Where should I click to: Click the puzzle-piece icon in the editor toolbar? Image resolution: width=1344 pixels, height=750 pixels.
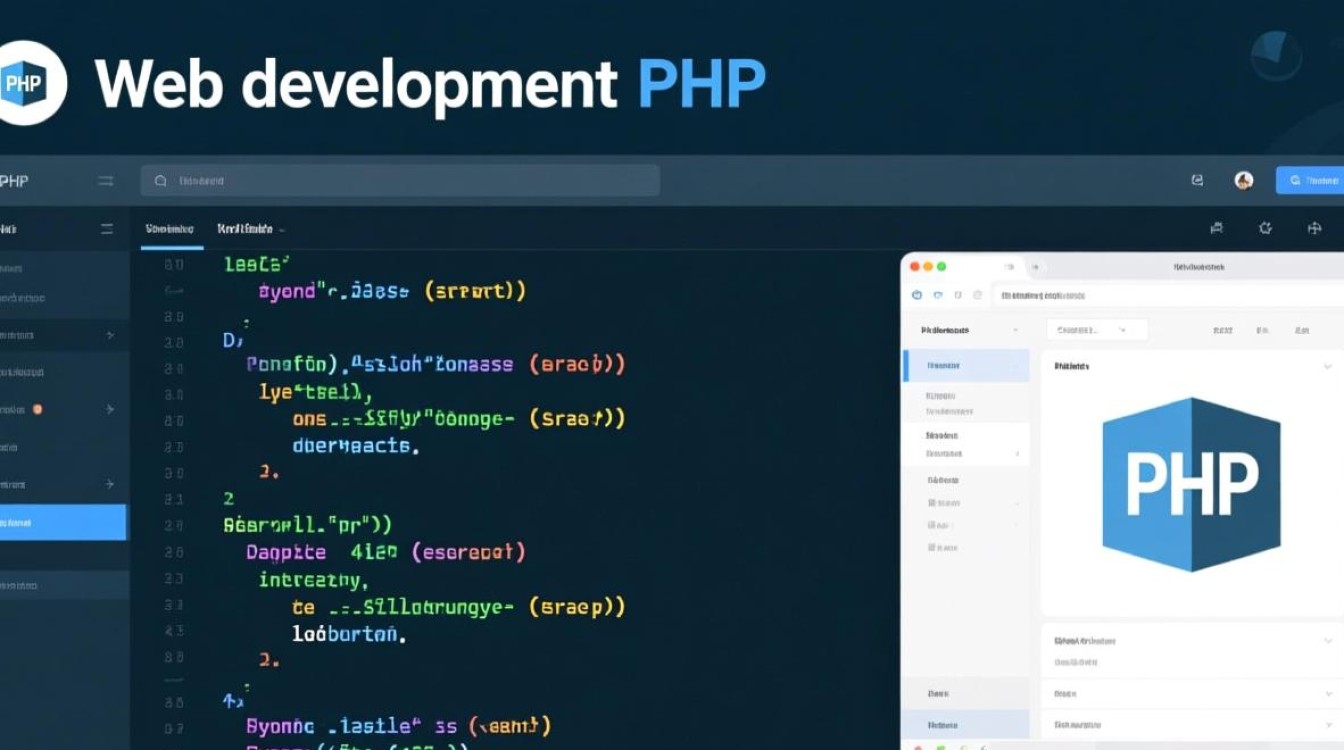pyautogui.click(x=1265, y=228)
